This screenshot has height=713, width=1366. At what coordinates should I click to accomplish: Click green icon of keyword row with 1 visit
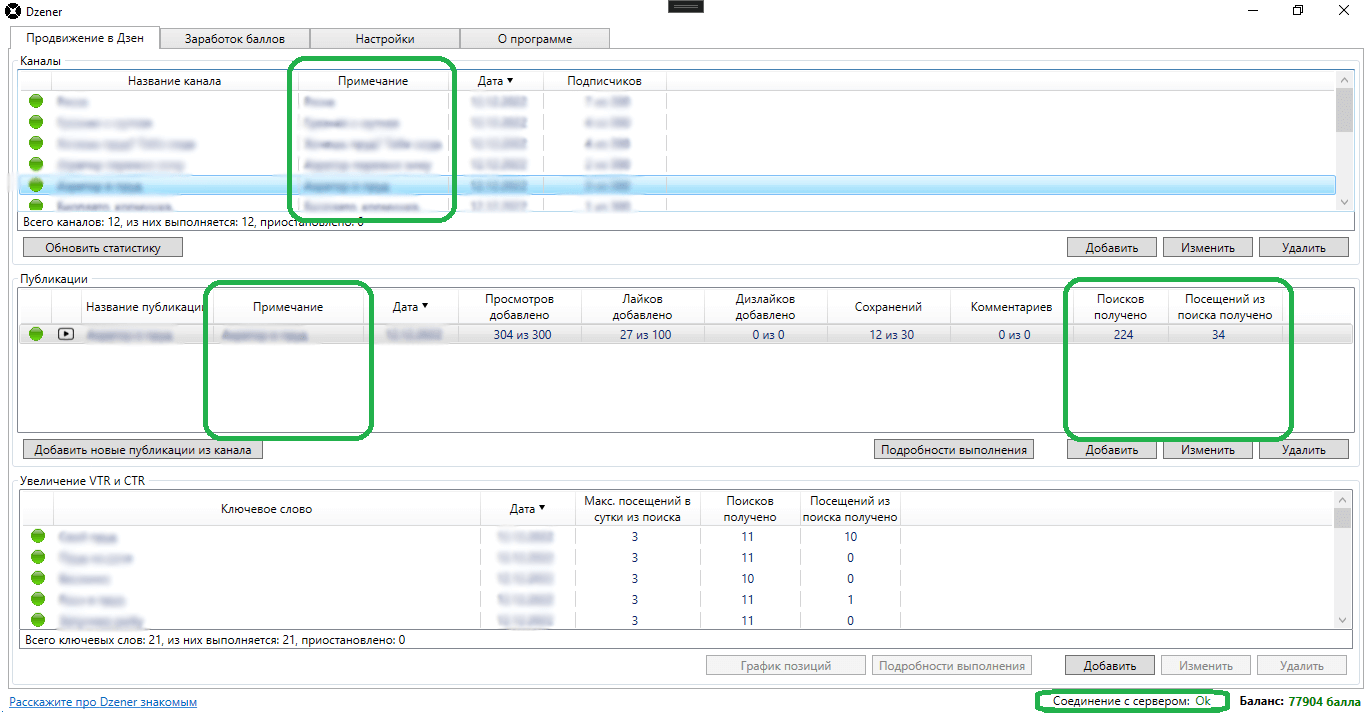[x=37, y=600]
